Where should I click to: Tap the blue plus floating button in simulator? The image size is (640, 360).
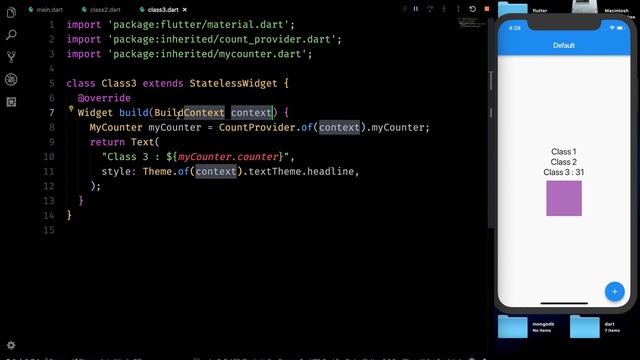coord(614,291)
